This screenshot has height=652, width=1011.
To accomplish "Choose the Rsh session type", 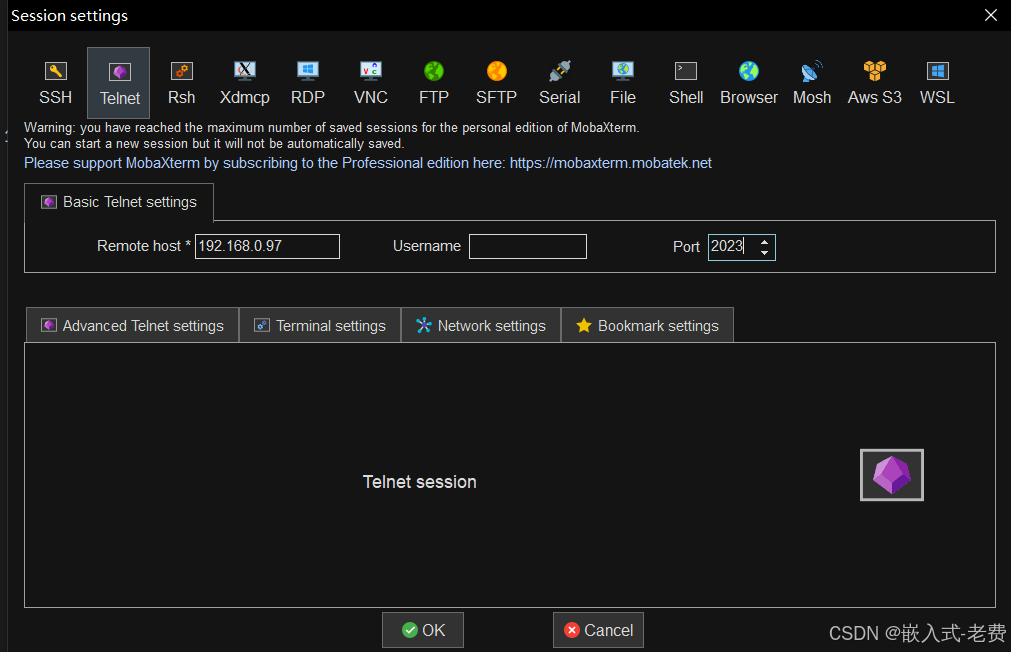I will point(181,83).
